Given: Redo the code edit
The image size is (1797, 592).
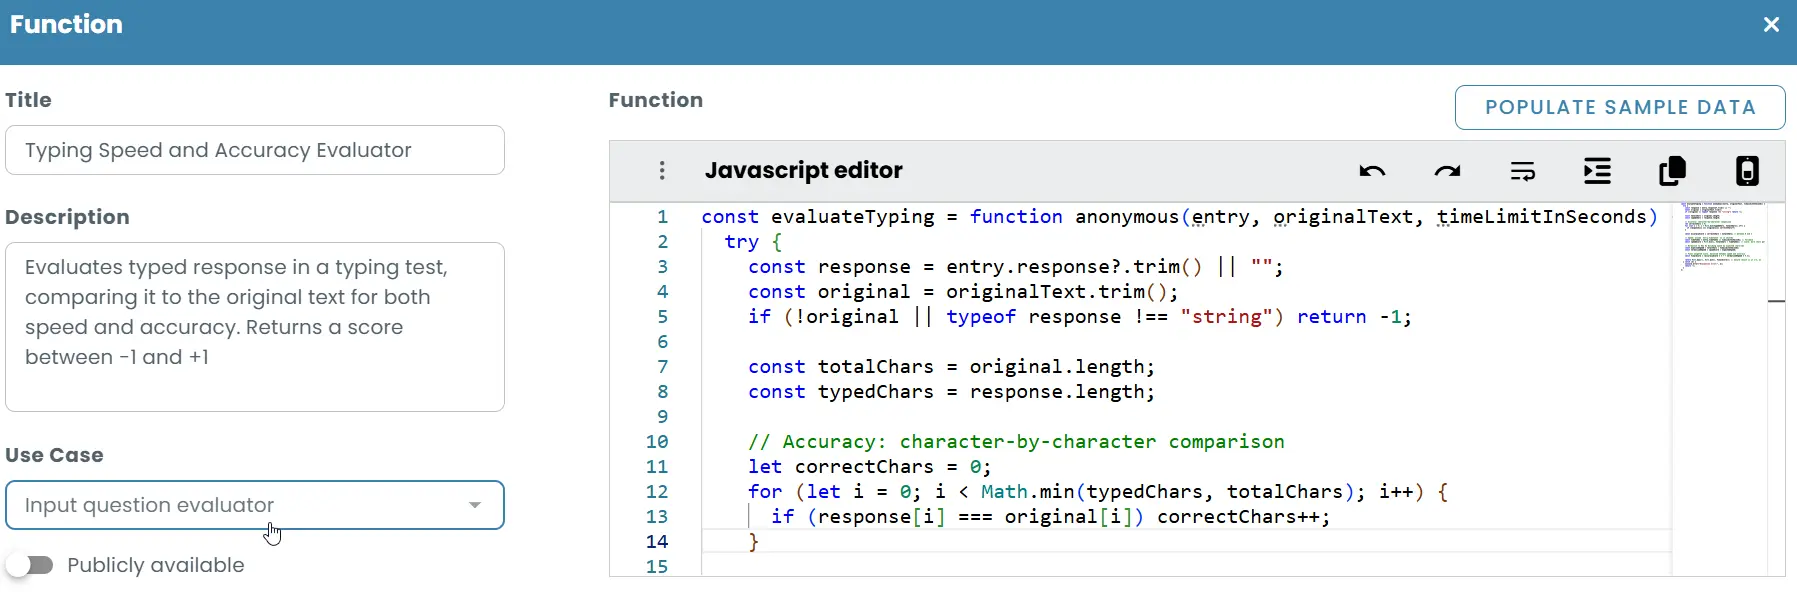Looking at the screenshot, I should click(1447, 171).
